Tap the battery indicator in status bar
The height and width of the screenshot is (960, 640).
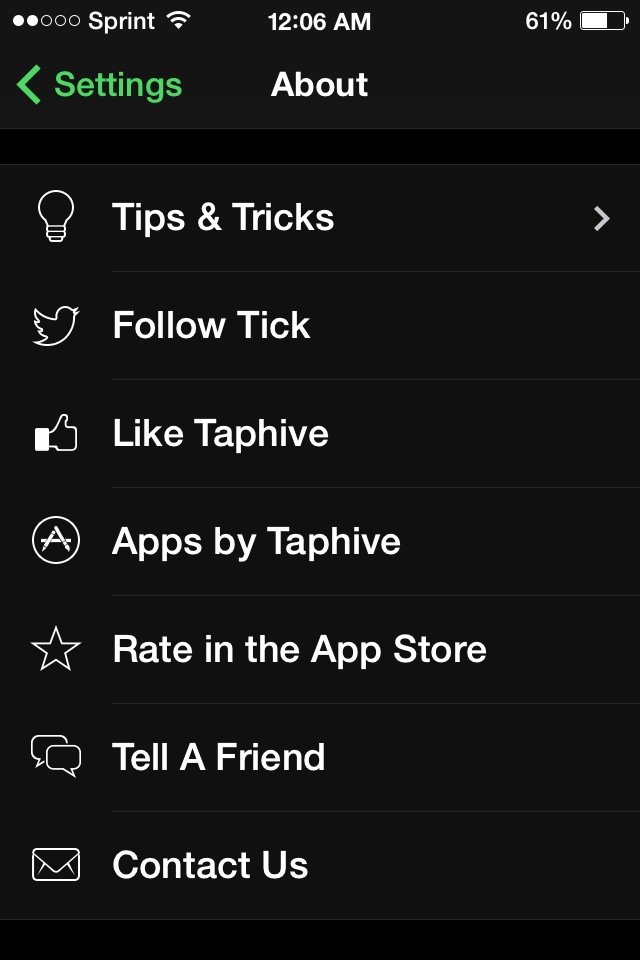point(602,21)
